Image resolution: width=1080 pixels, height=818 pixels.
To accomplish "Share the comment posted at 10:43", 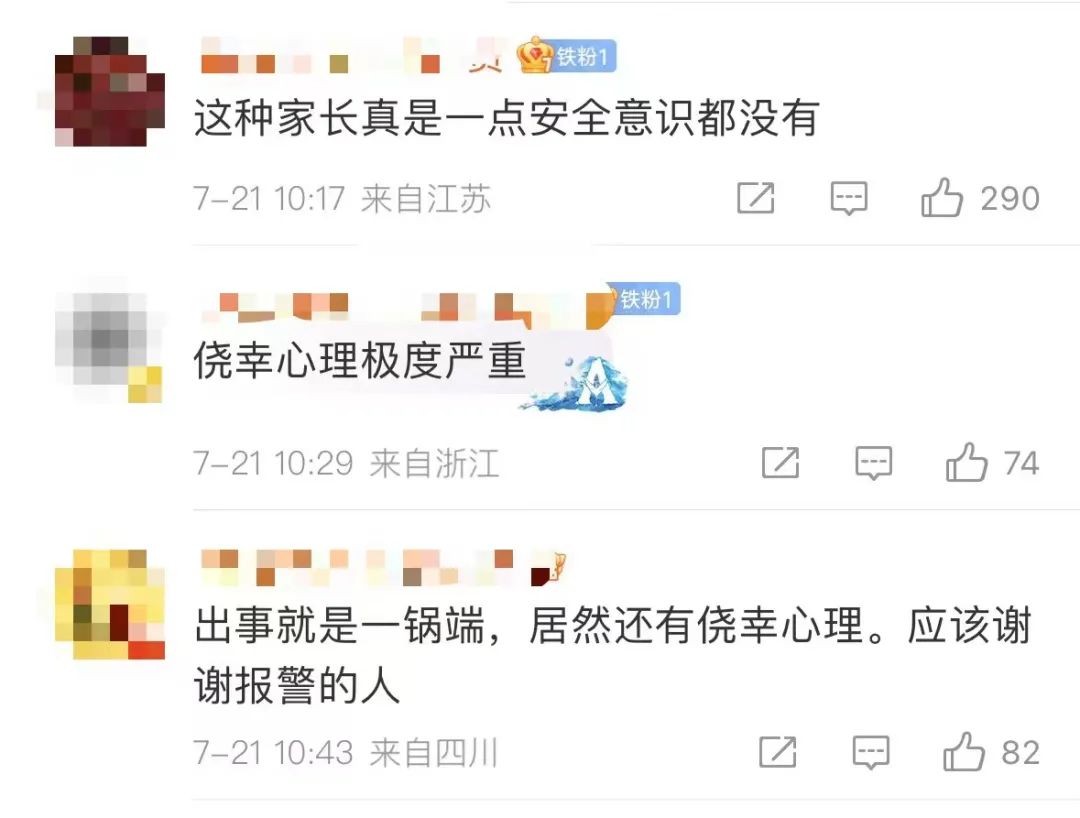I will (x=778, y=751).
